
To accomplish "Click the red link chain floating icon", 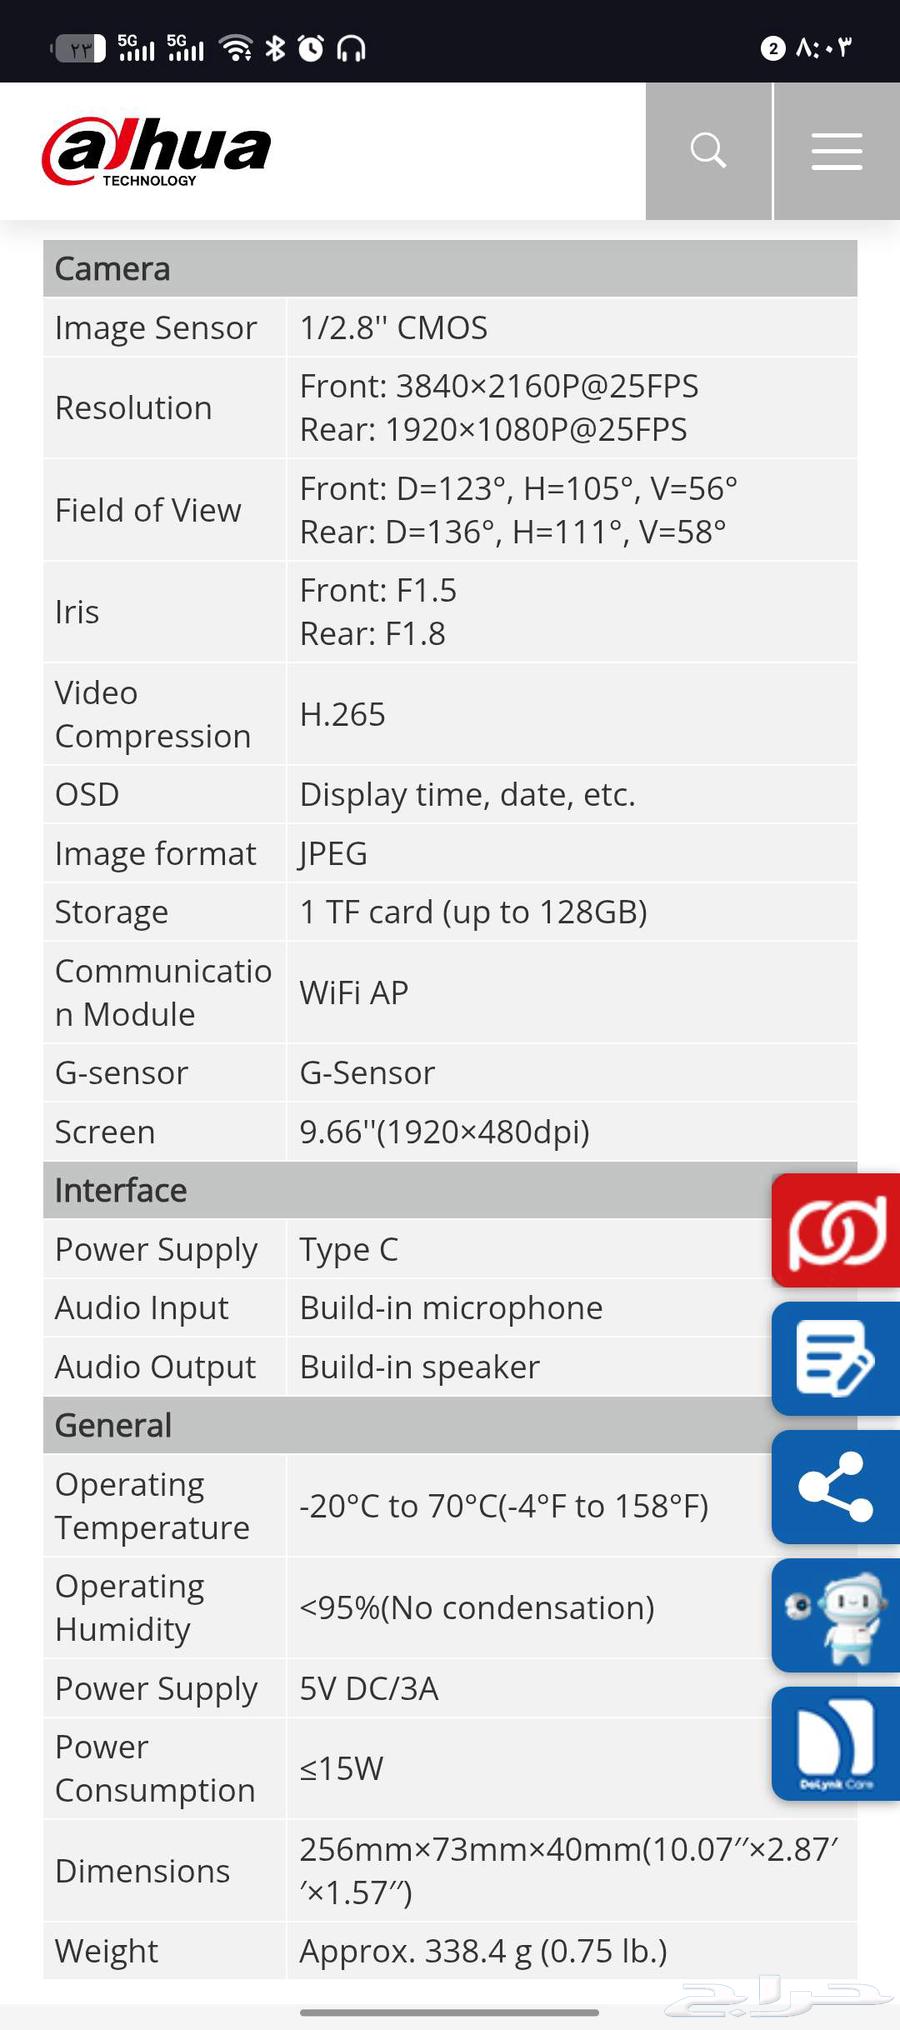I will point(836,1230).
